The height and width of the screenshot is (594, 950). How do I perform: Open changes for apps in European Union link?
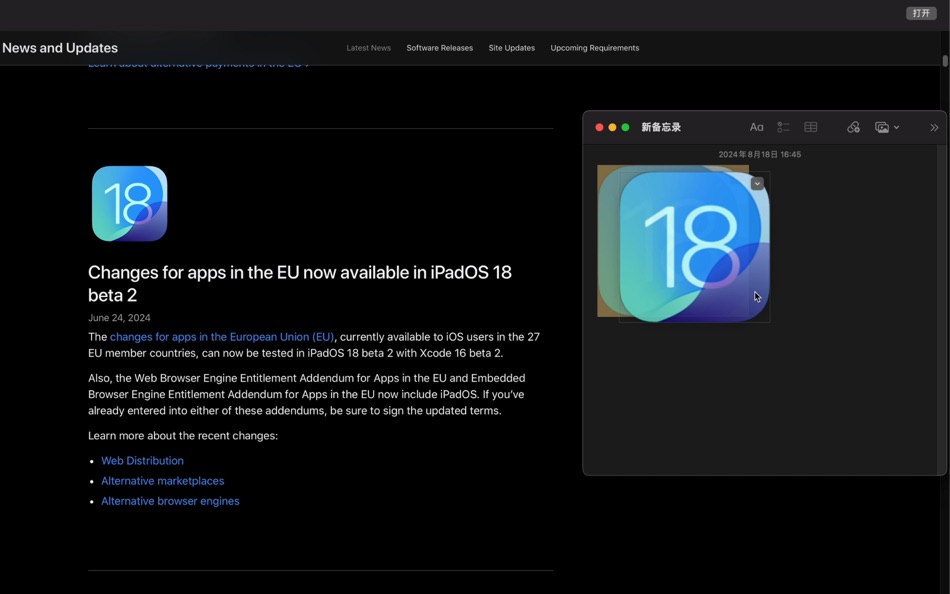coord(222,337)
